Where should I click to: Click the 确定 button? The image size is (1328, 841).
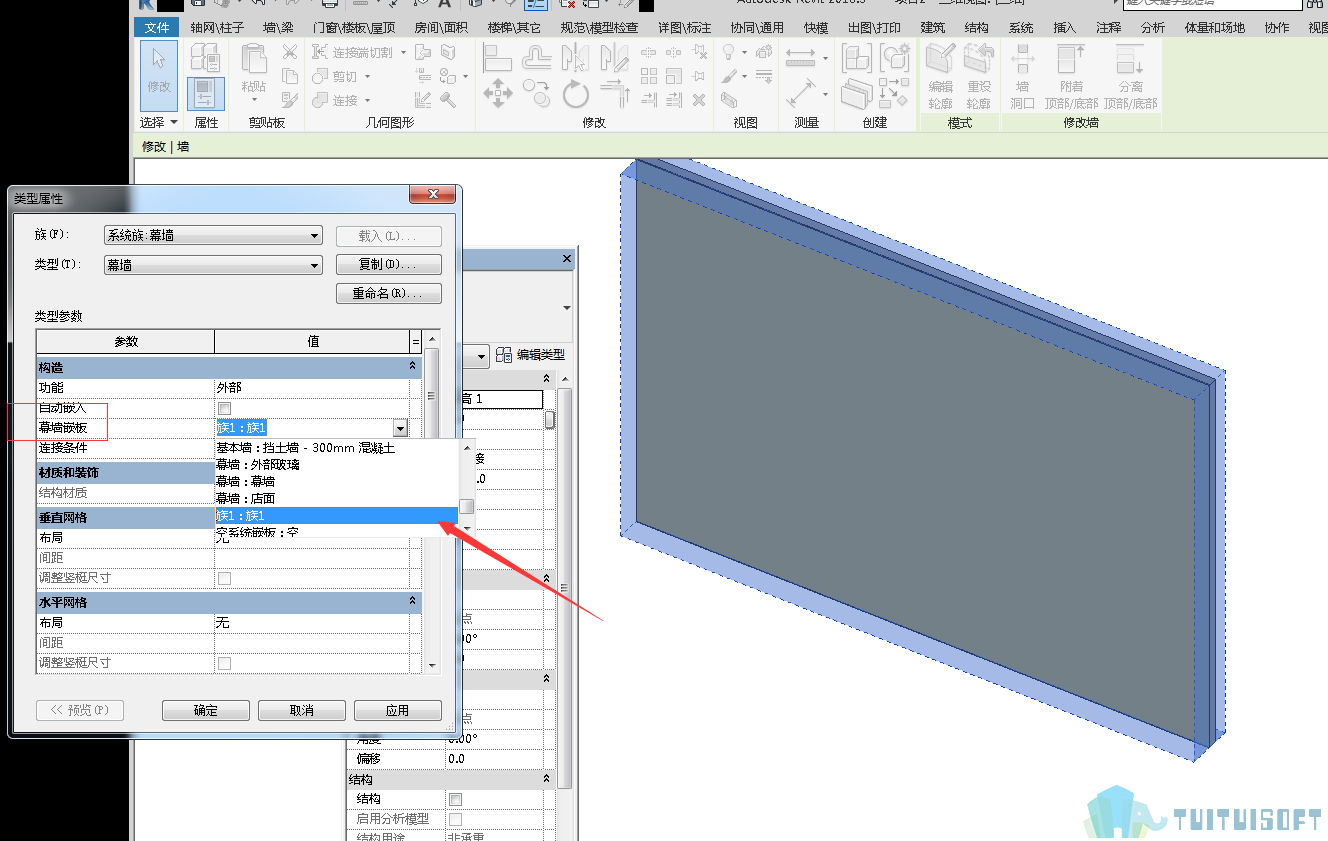(205, 710)
